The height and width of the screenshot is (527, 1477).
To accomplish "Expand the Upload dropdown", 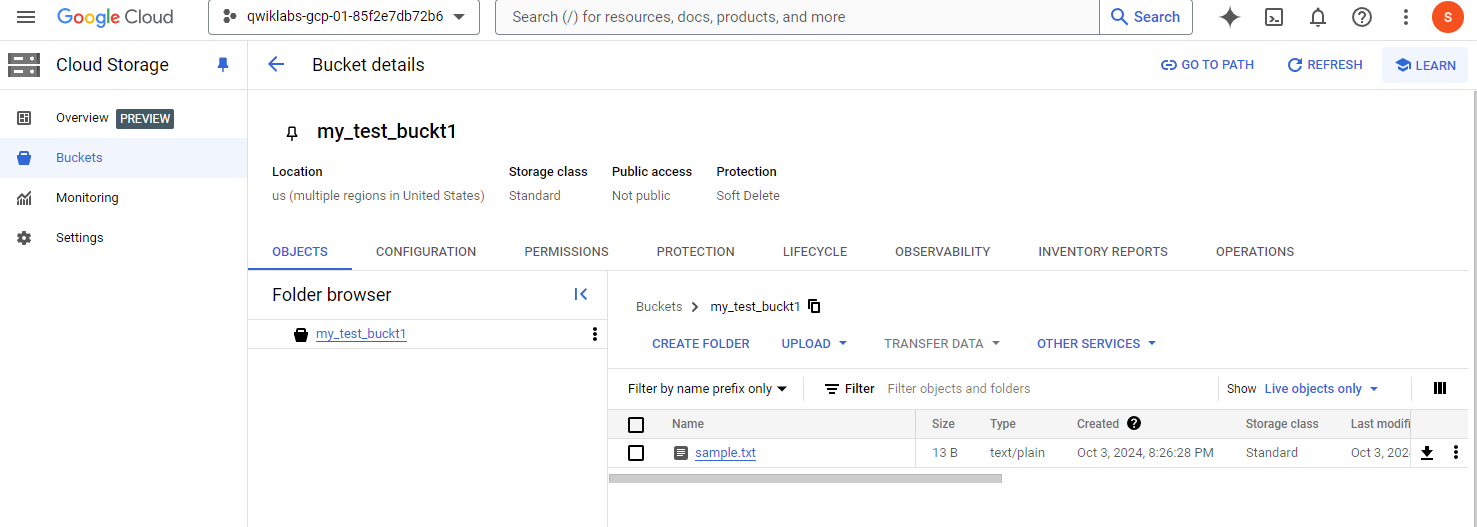I will click(814, 343).
